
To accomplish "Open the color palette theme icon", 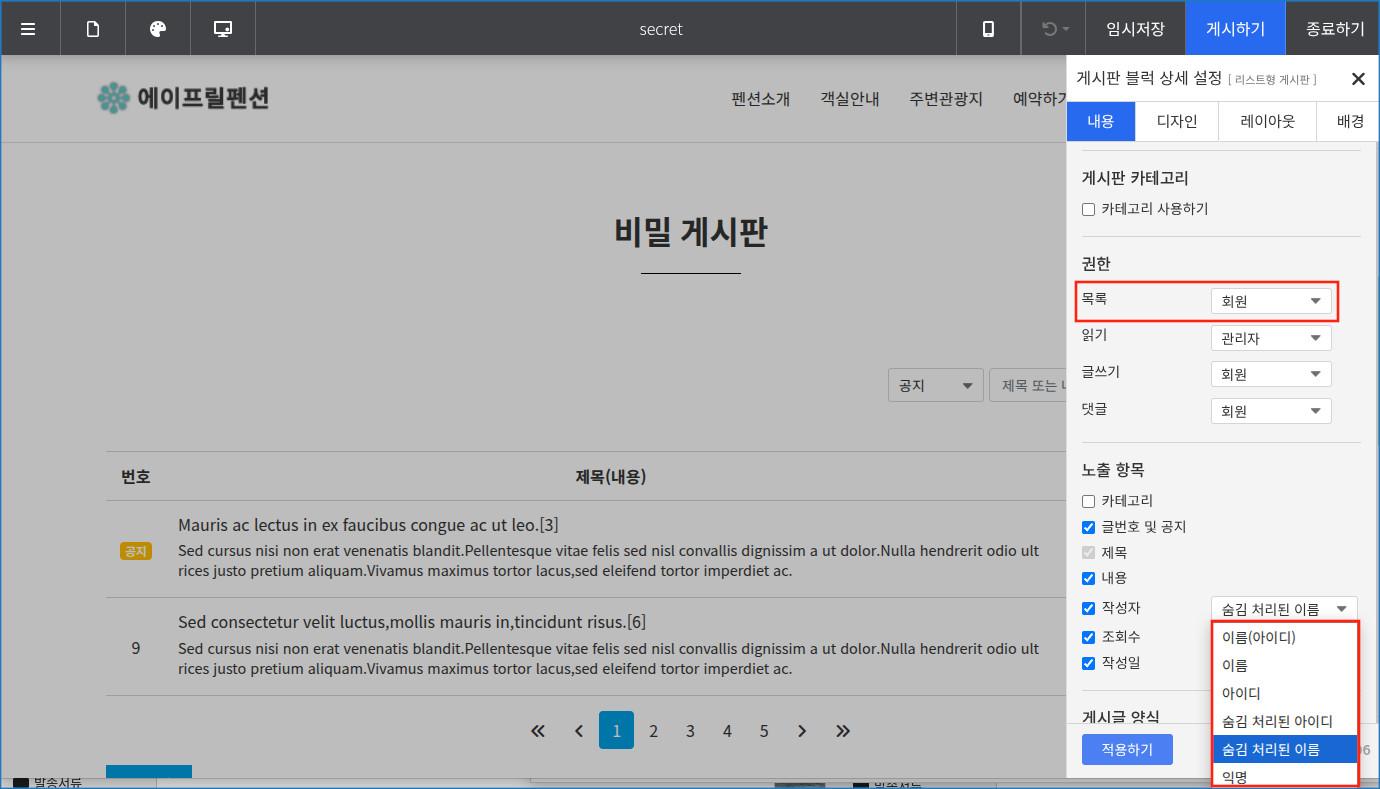I will tap(158, 29).
